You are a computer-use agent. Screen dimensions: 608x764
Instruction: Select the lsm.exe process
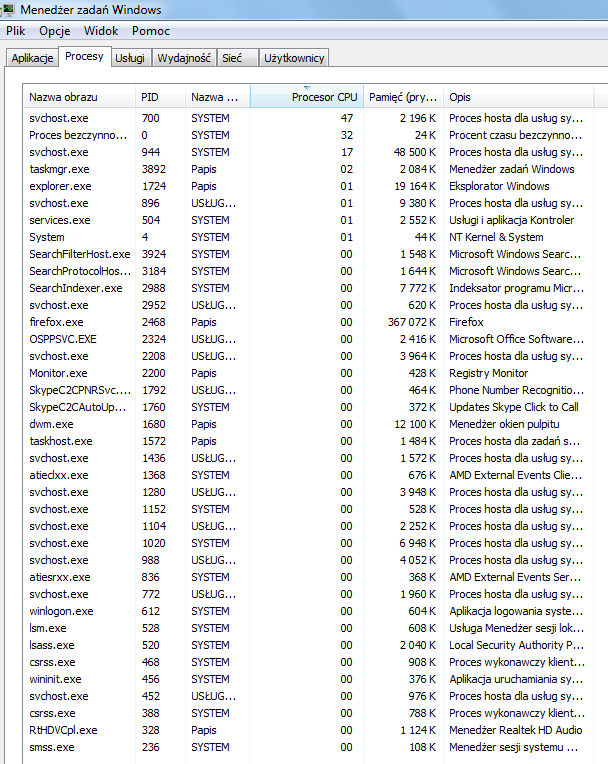pos(308,629)
